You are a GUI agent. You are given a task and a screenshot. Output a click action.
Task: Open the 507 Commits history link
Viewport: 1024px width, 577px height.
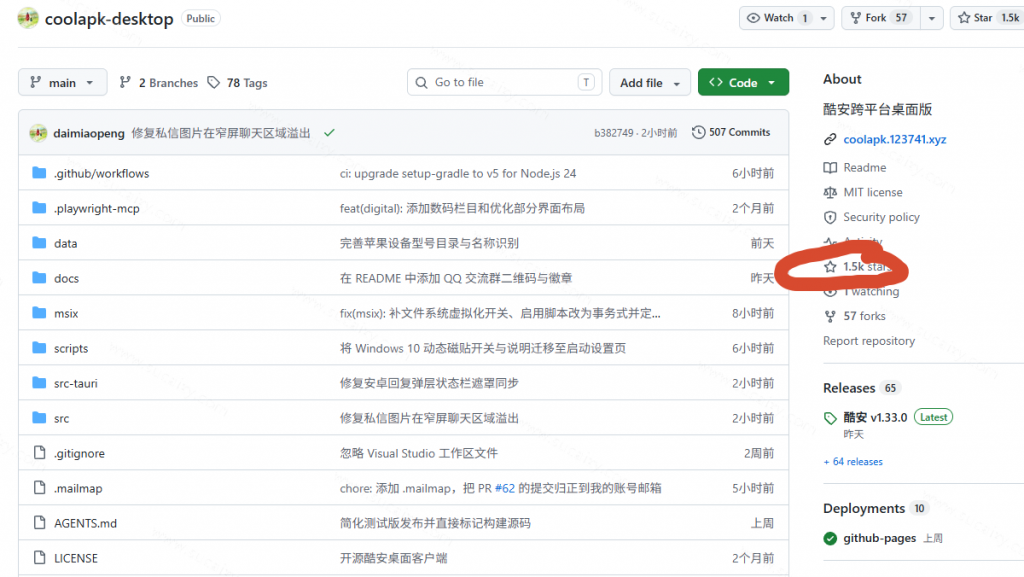point(731,133)
